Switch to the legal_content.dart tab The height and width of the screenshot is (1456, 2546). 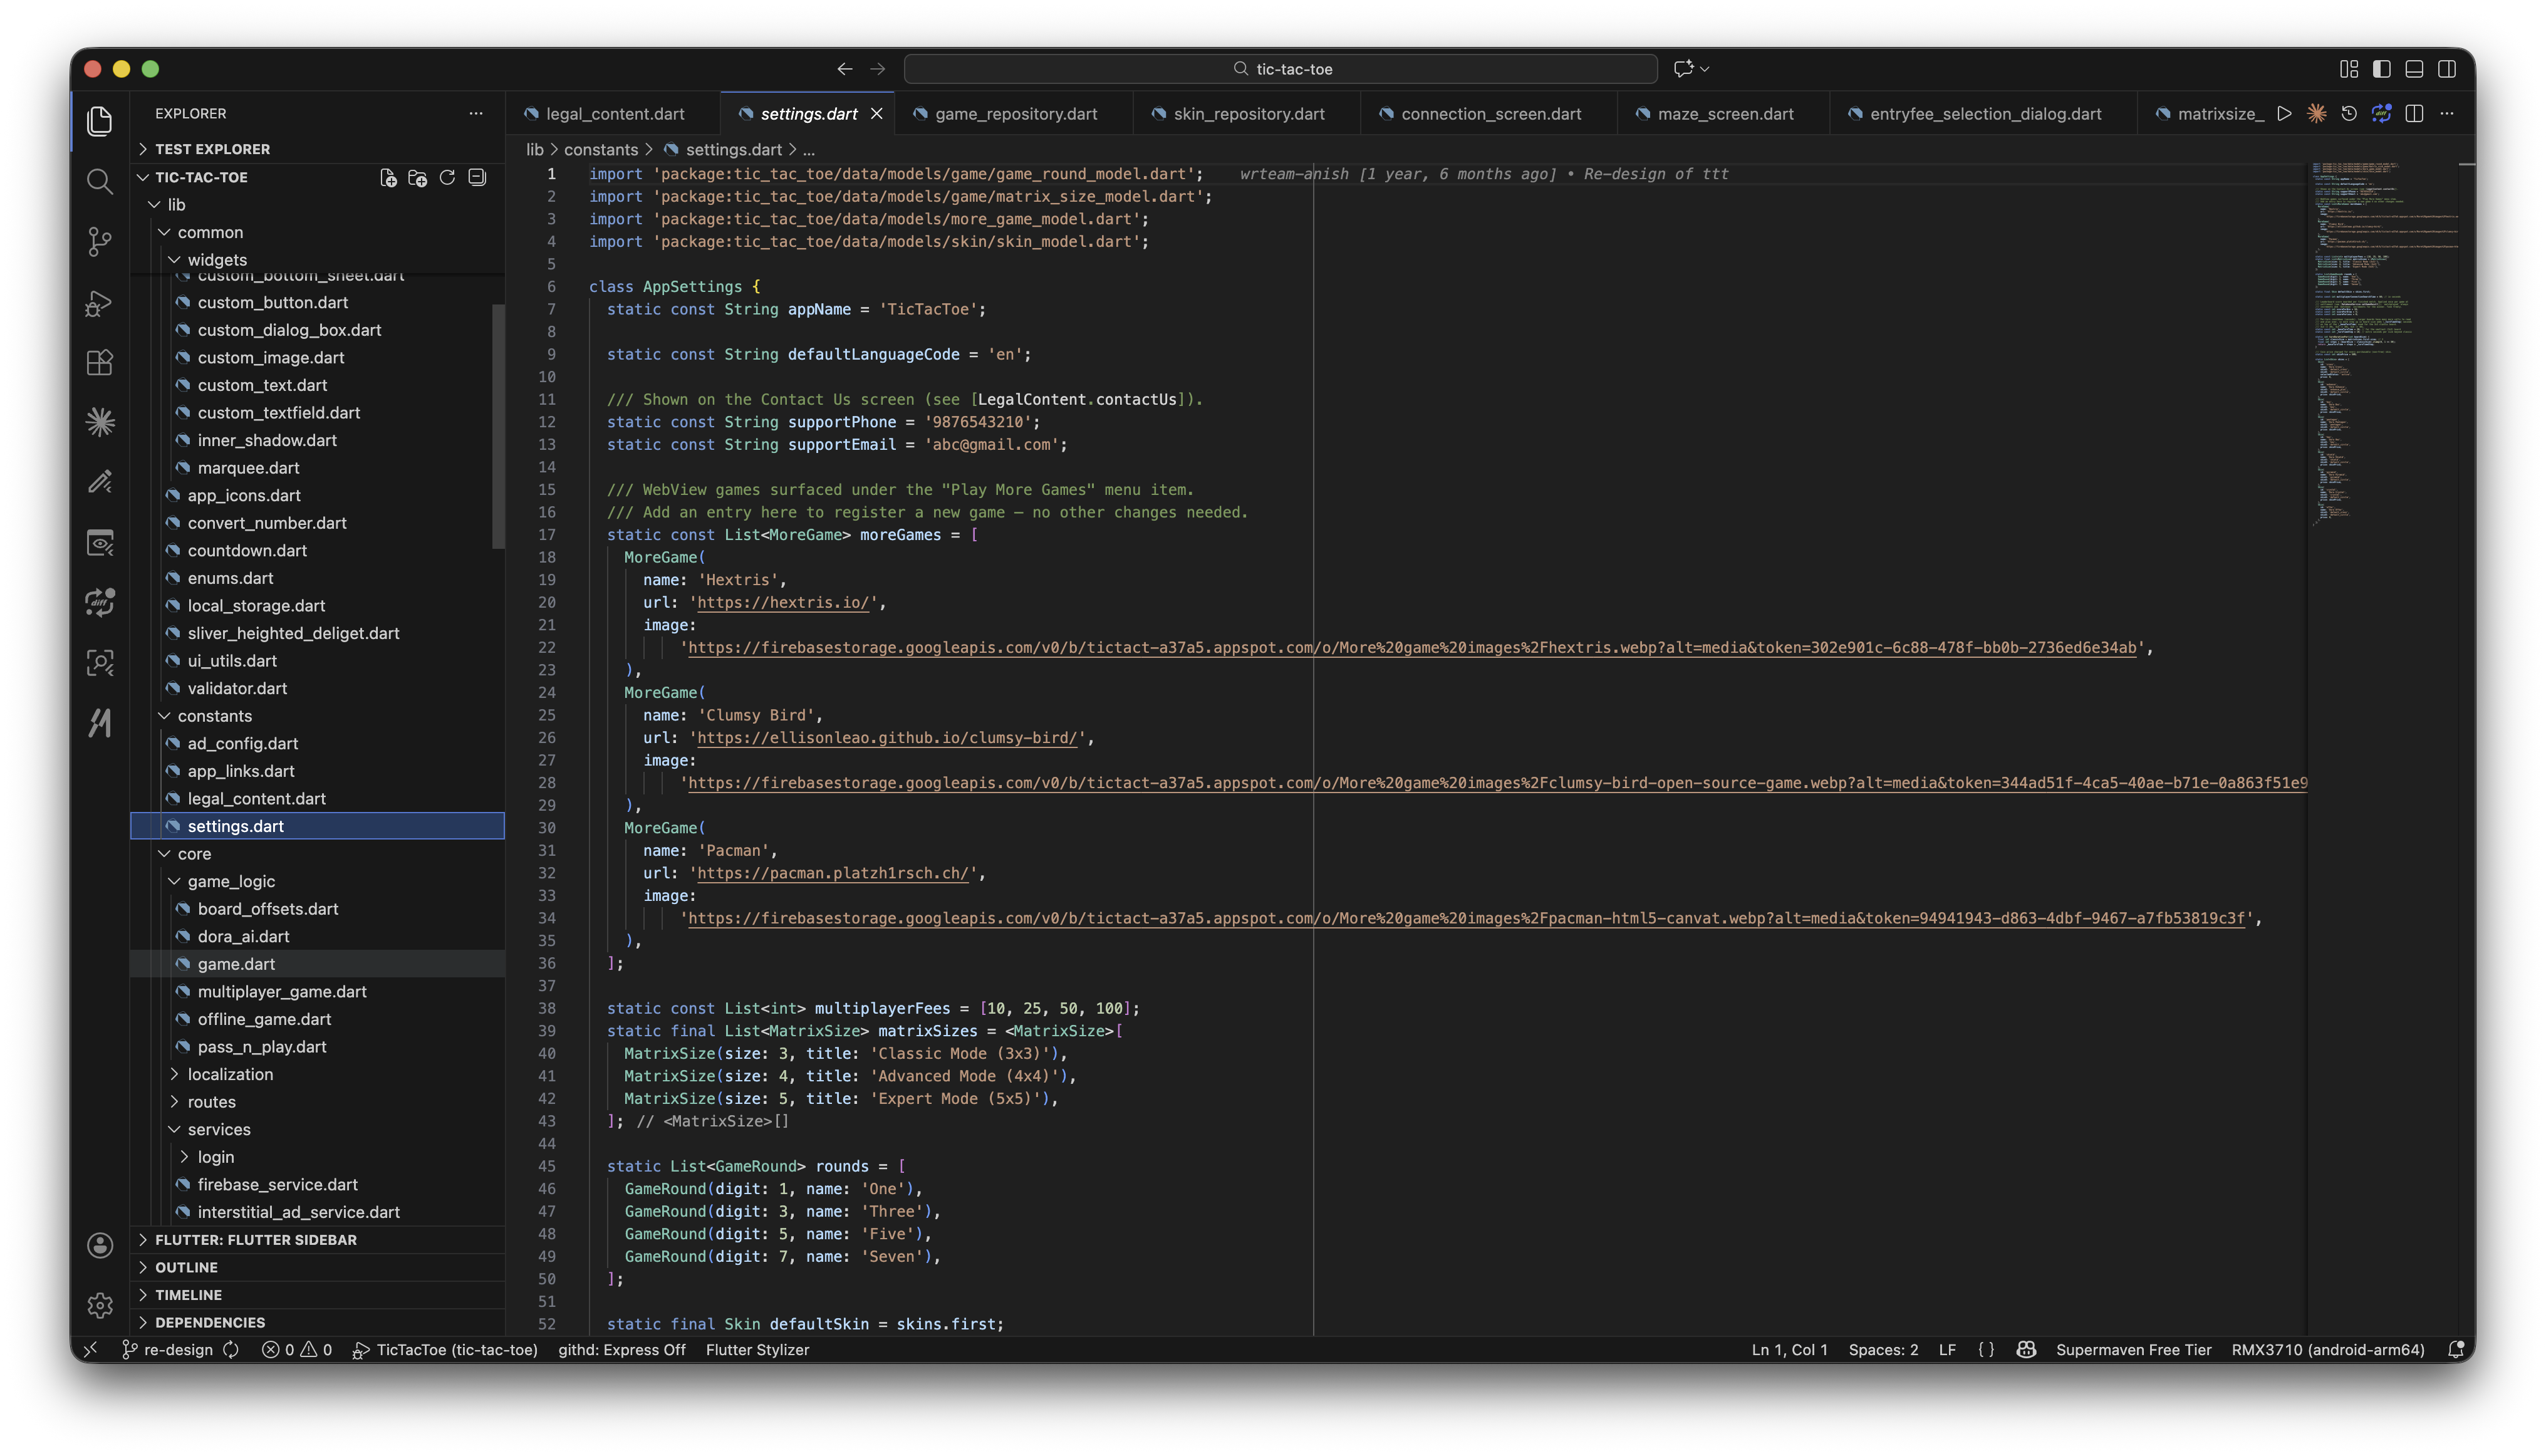[x=612, y=114]
